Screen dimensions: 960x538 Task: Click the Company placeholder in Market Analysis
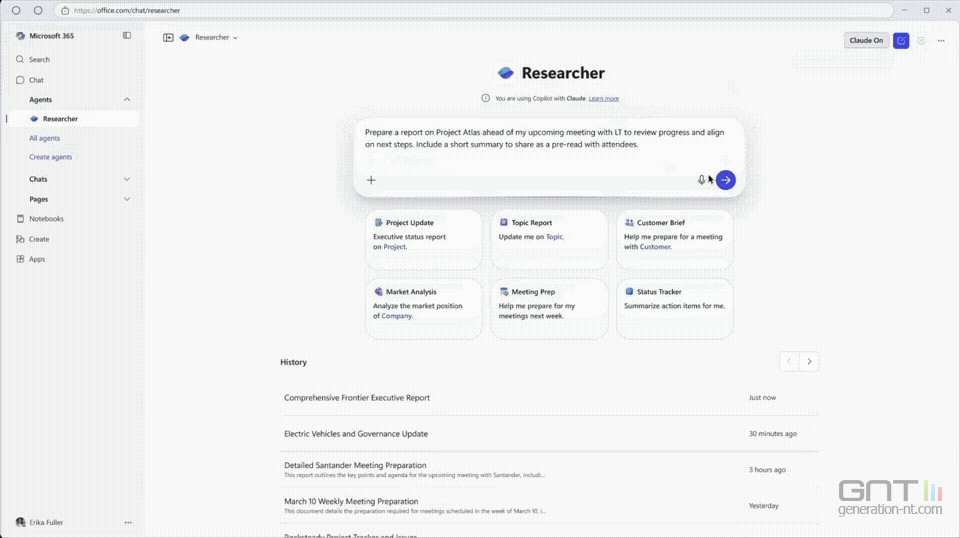[x=397, y=316]
